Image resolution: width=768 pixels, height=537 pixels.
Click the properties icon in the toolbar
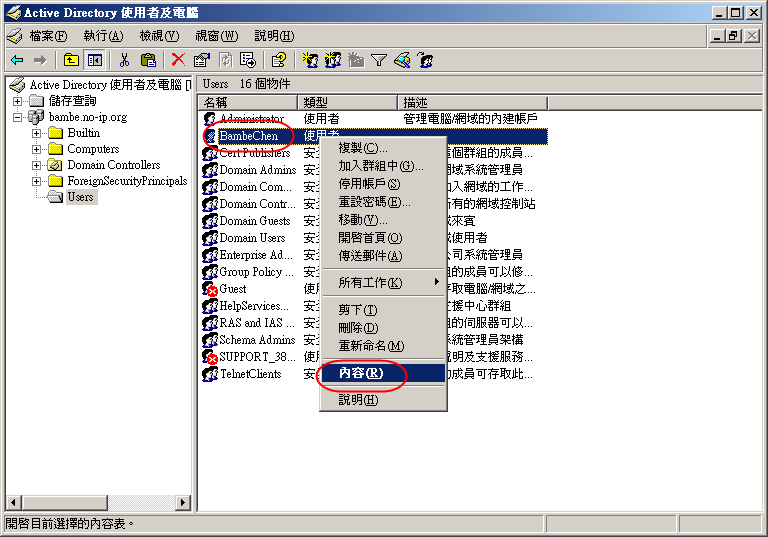coord(201,60)
